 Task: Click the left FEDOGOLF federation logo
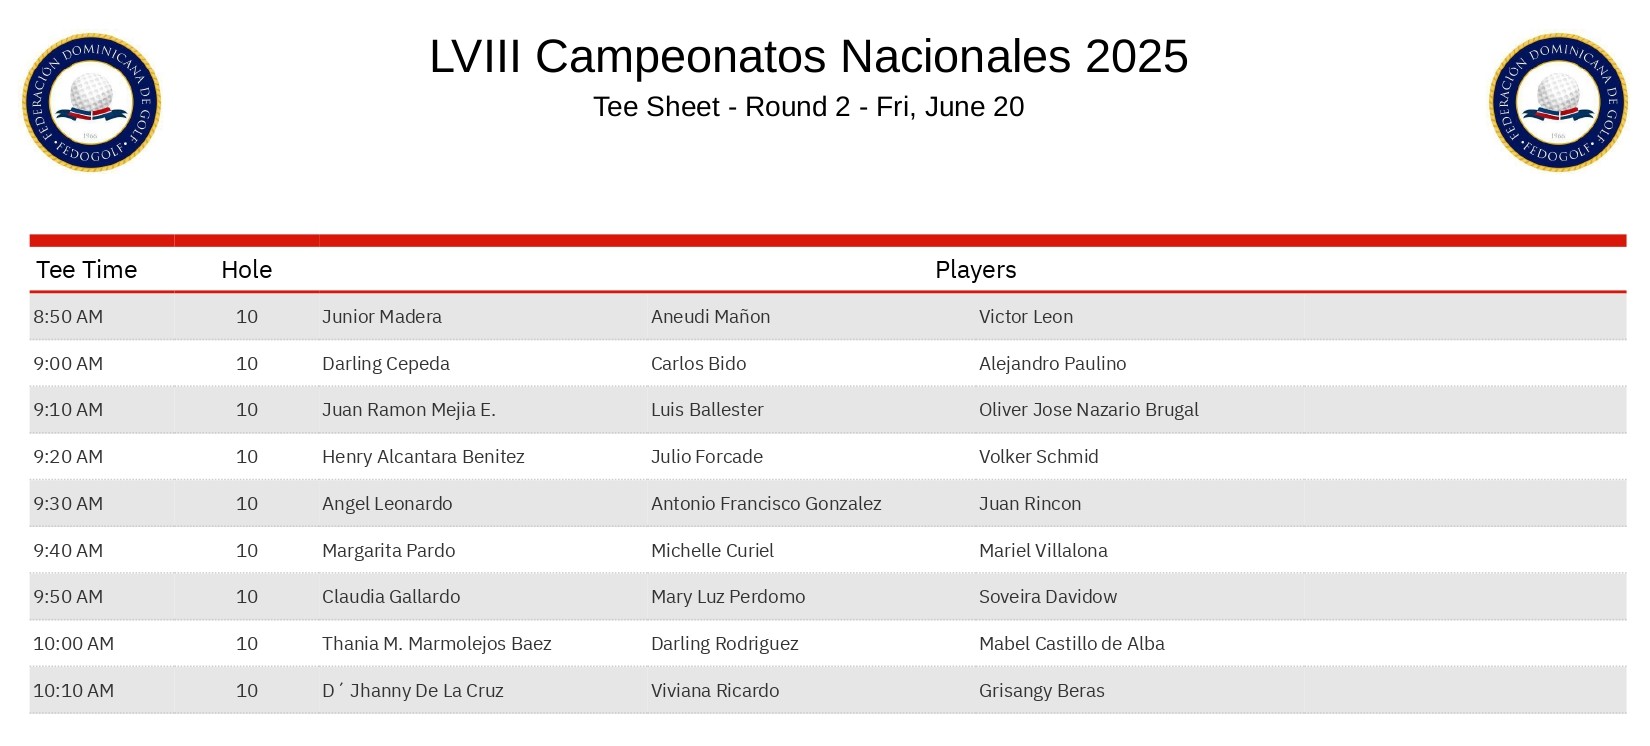coord(91,103)
